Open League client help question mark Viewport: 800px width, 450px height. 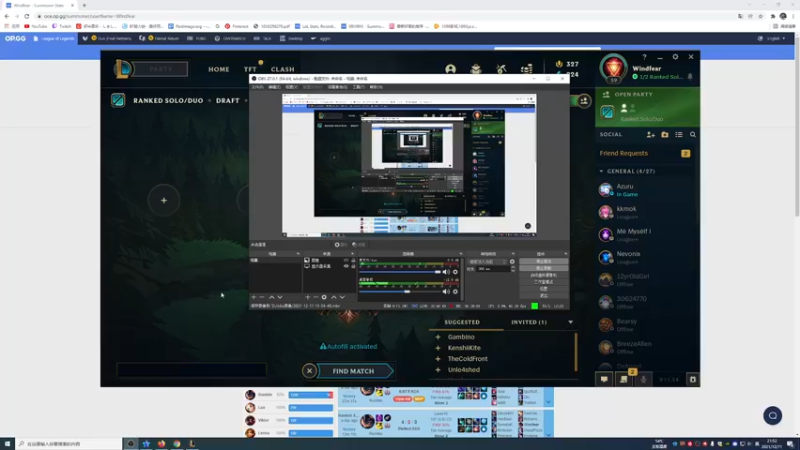point(644,57)
